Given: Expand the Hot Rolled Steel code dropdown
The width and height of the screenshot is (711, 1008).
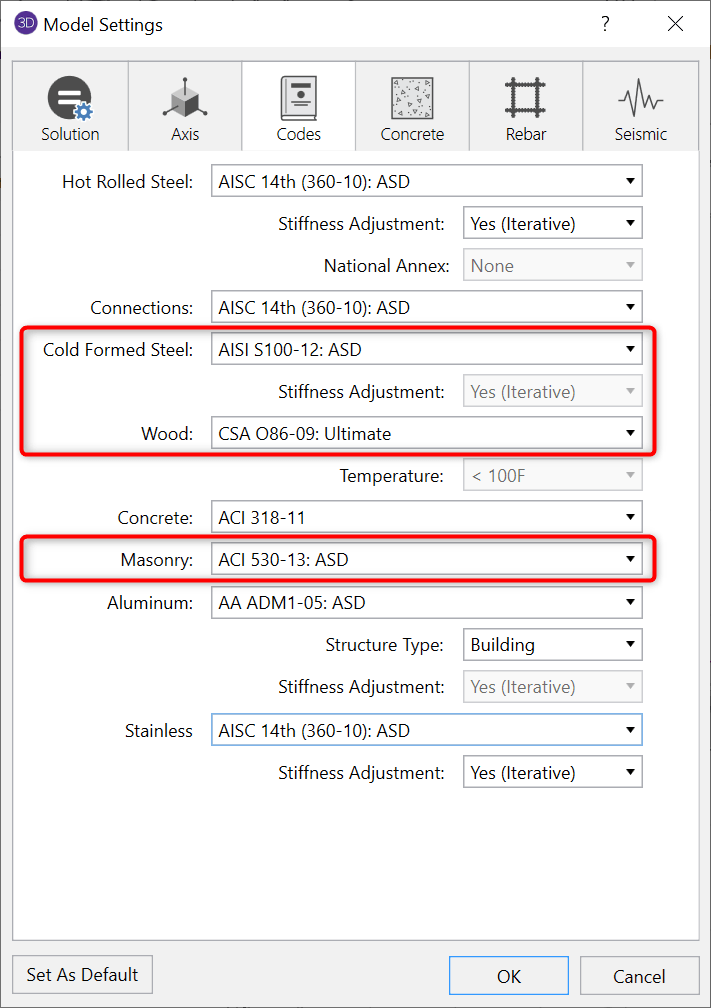Looking at the screenshot, I should pyautogui.click(x=426, y=182).
